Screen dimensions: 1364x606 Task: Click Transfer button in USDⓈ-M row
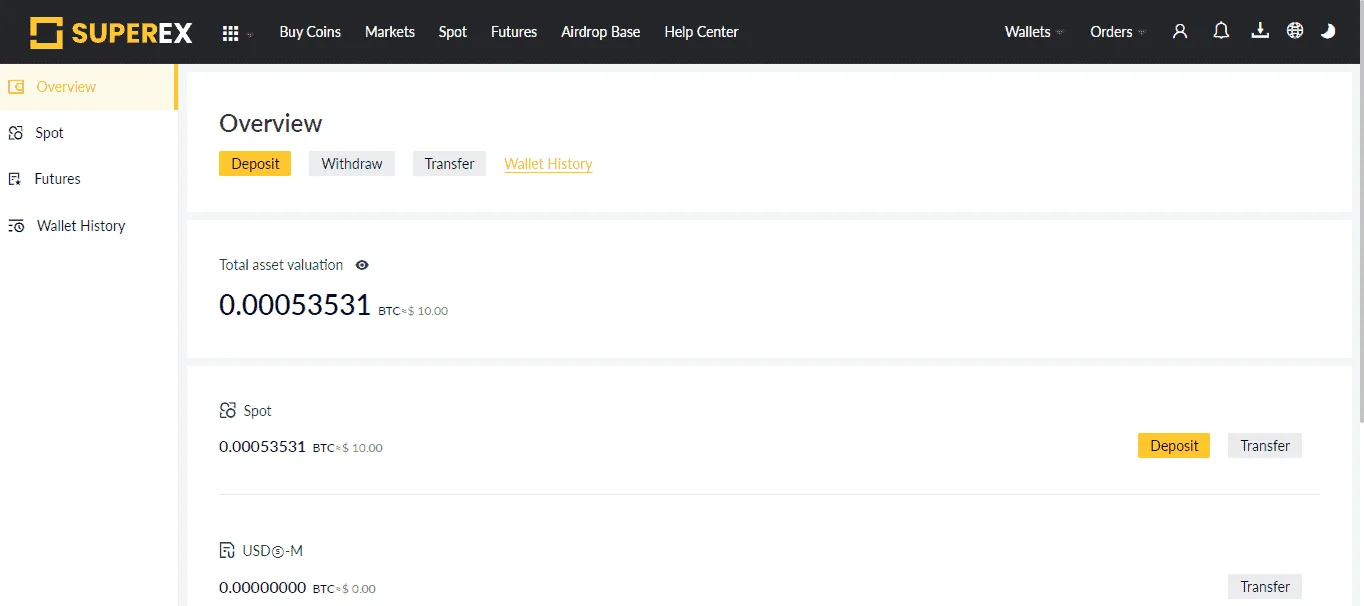[1265, 587]
